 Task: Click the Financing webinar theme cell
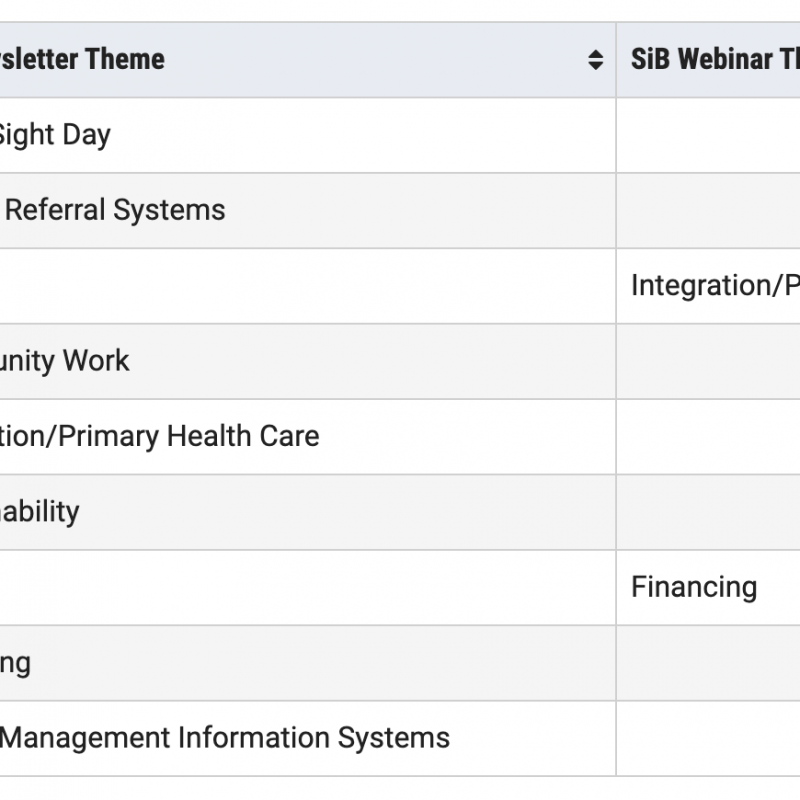[x=708, y=588]
